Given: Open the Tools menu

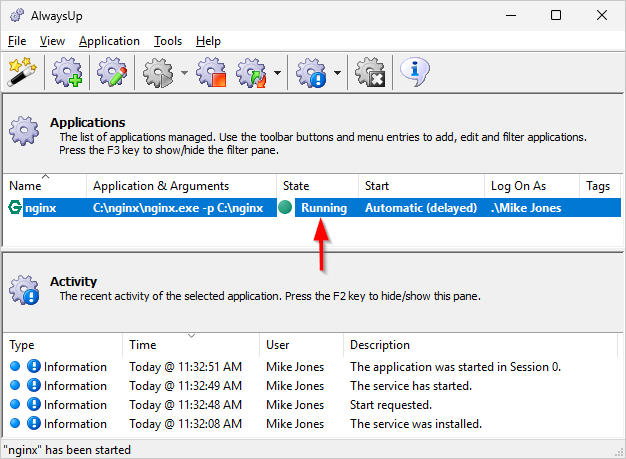Looking at the screenshot, I should pos(168,41).
